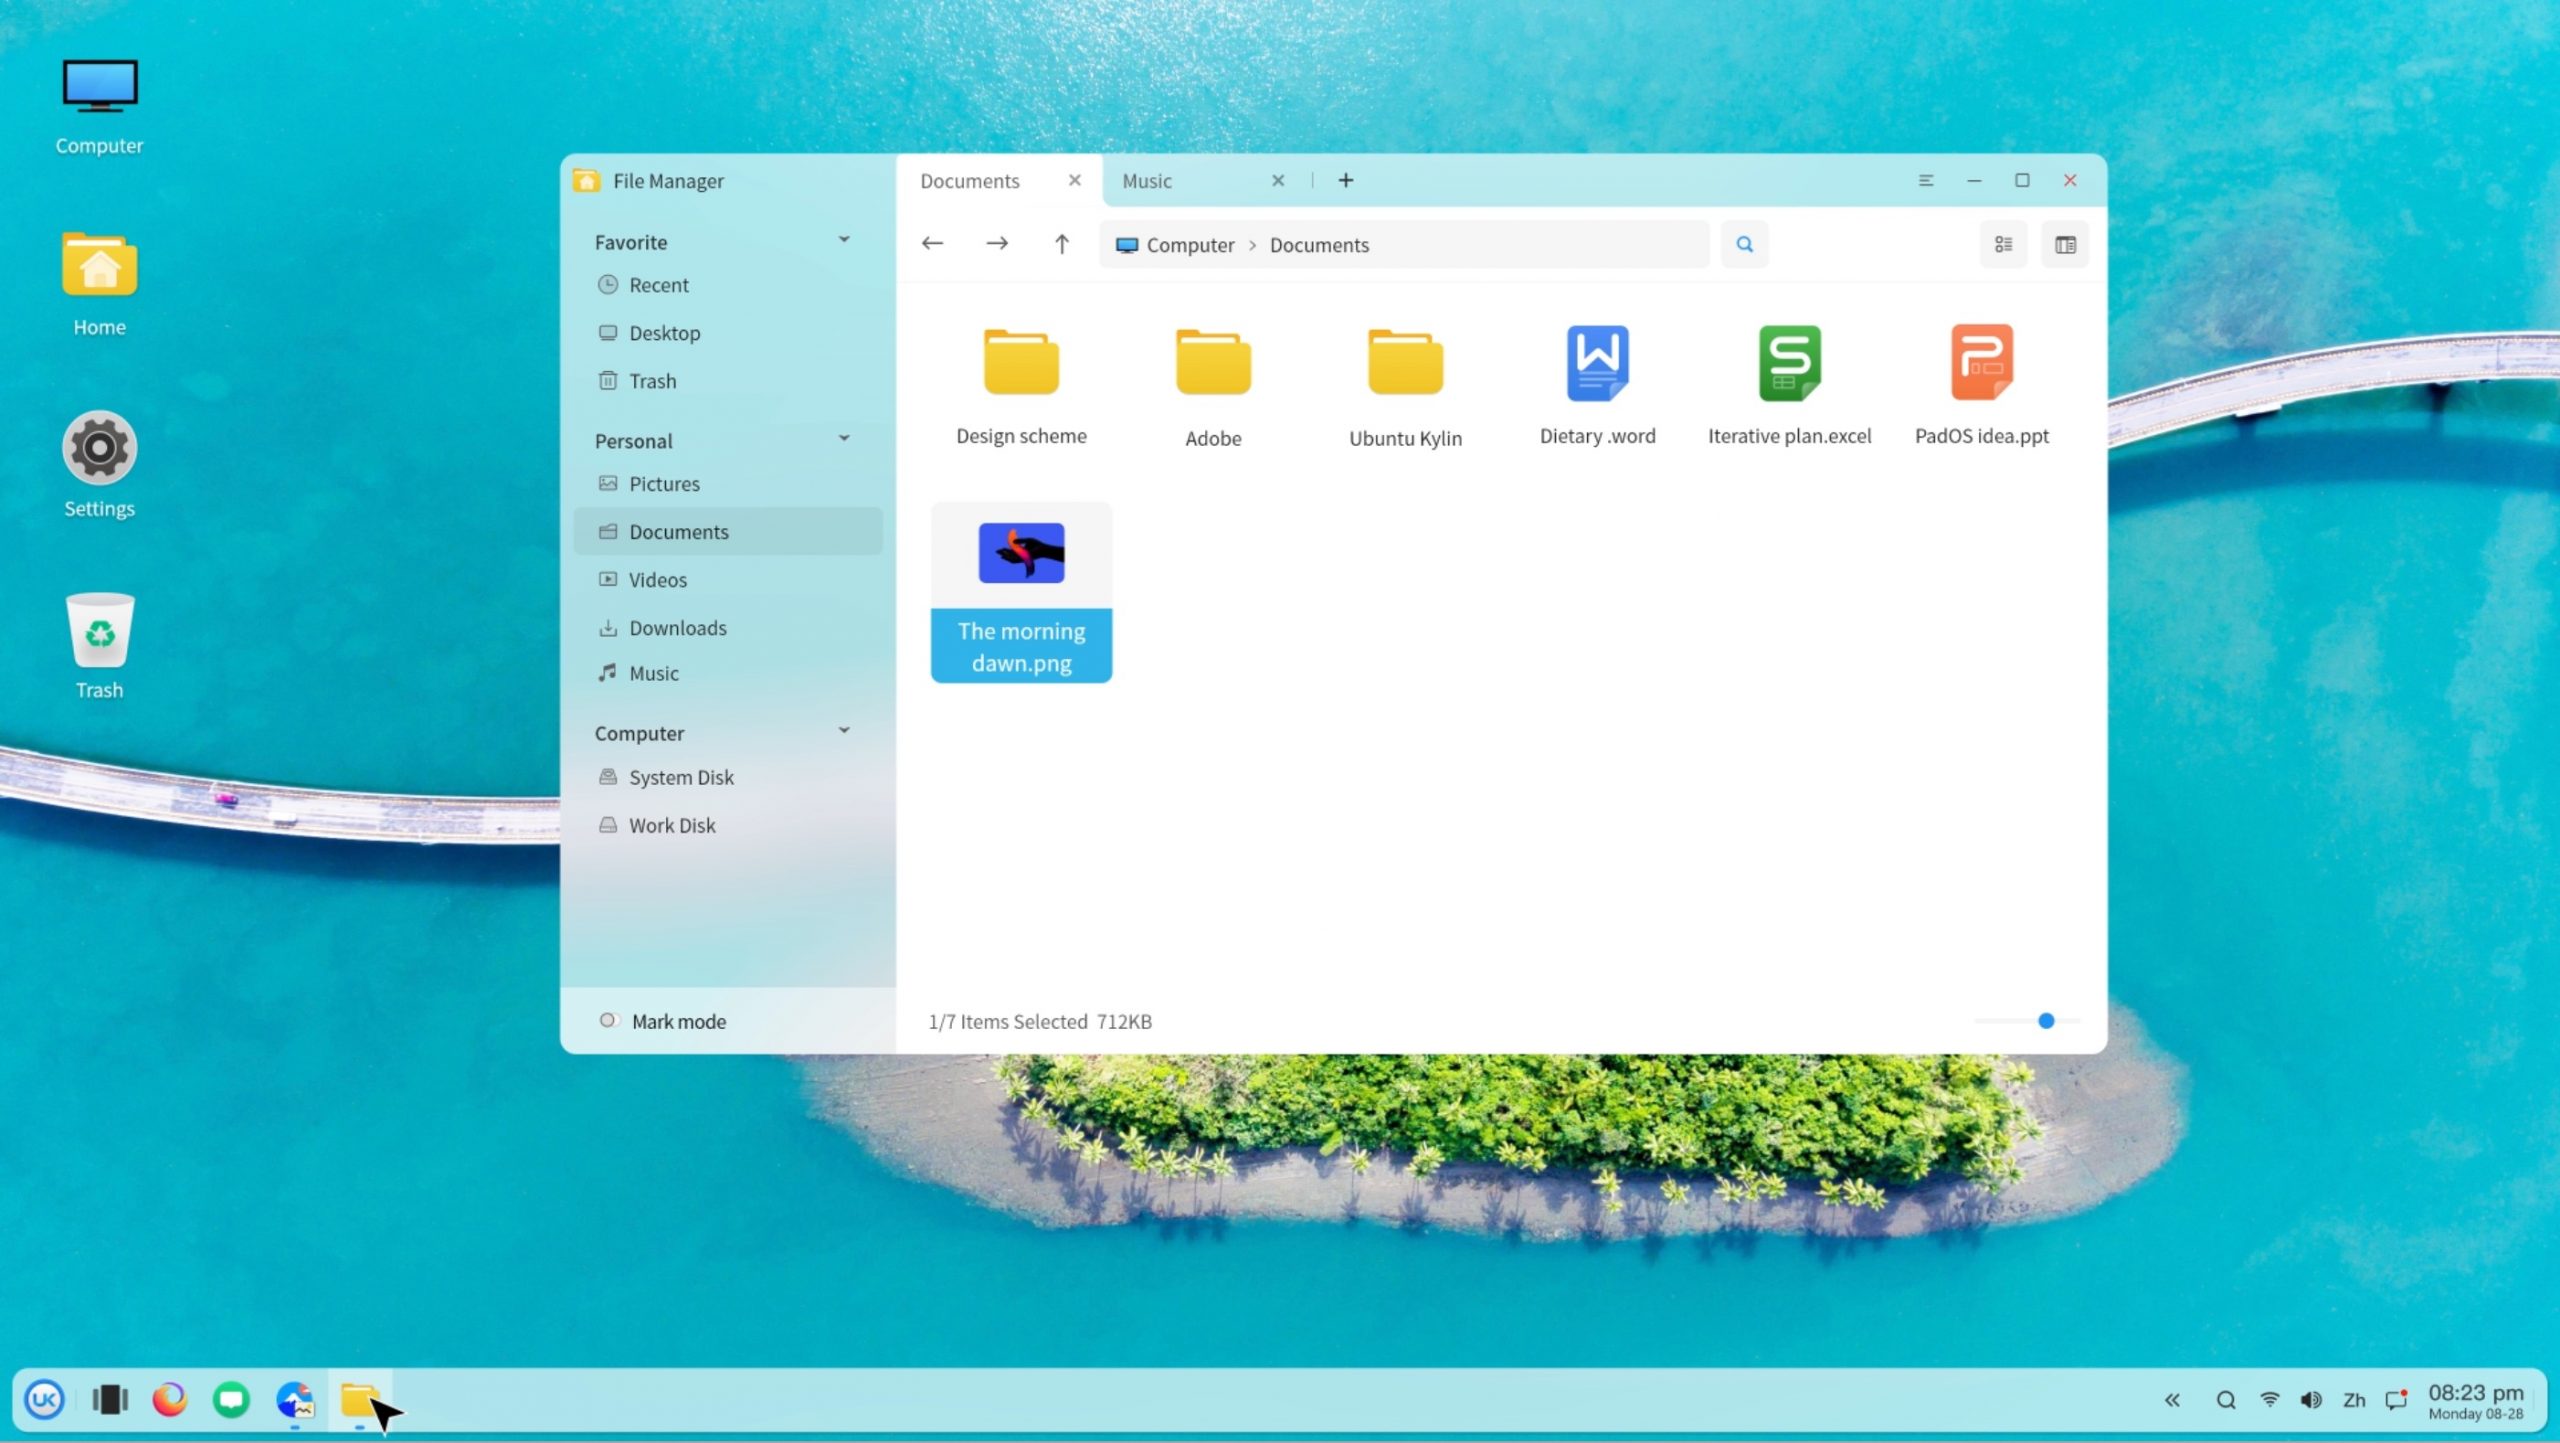Switch to detailed column view

[2065, 244]
